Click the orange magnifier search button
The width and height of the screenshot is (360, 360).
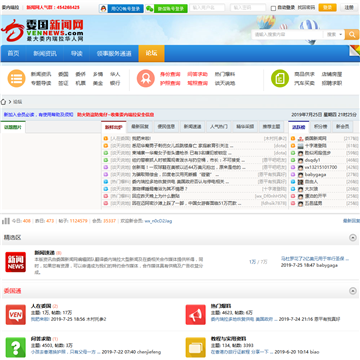click(351, 34)
